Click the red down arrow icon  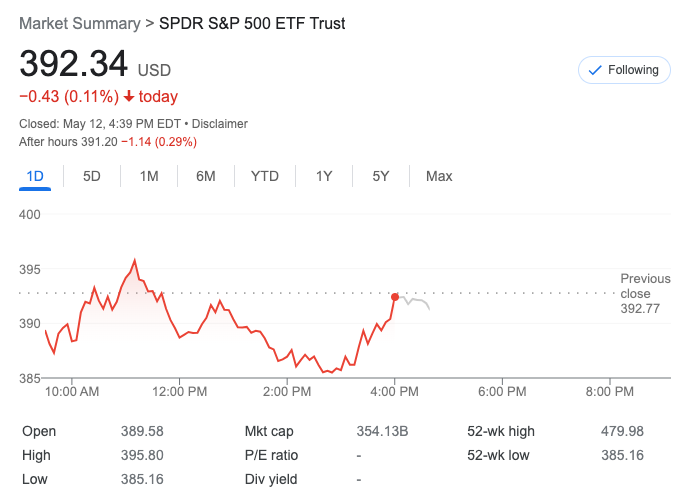click(129, 97)
